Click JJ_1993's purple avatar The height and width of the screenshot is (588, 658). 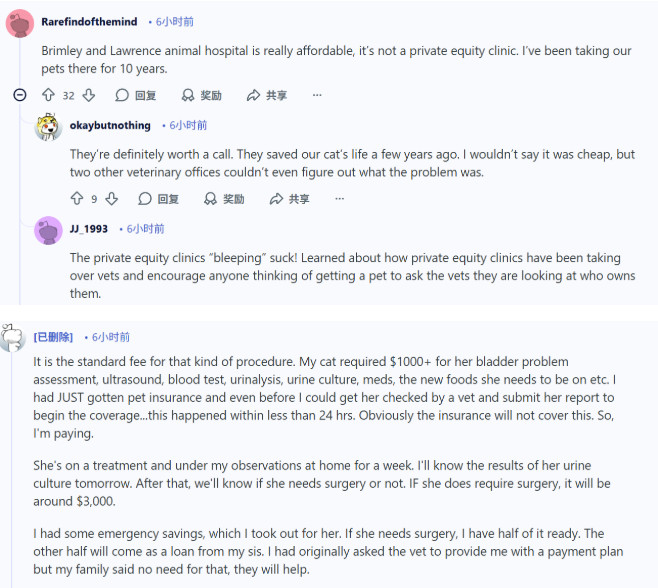pos(48,231)
